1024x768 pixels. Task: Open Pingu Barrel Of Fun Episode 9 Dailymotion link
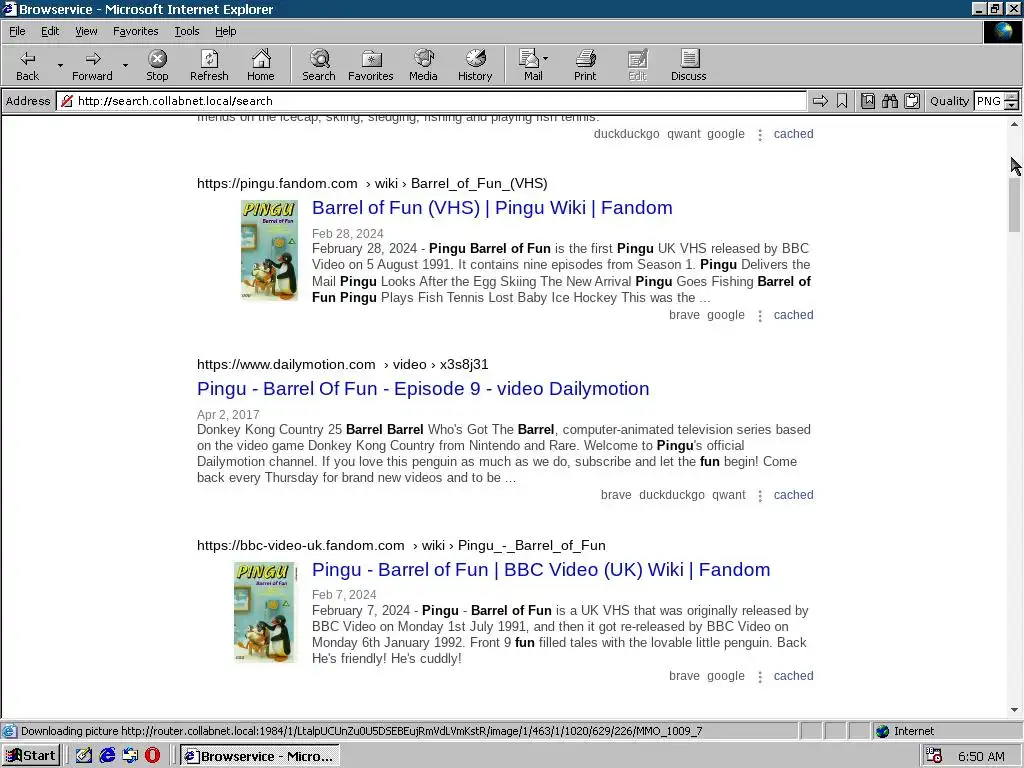pos(423,389)
